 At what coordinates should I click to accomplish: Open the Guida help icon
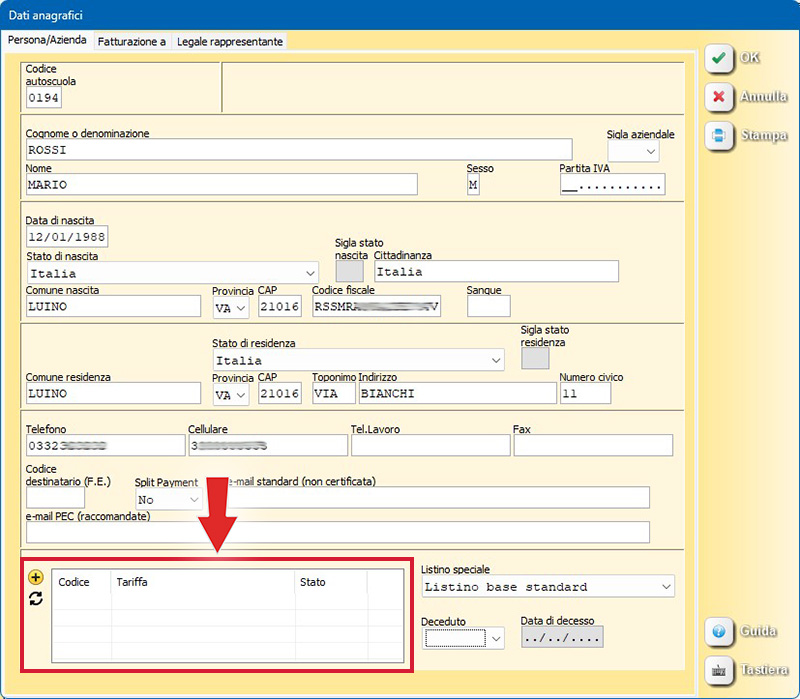(720, 632)
